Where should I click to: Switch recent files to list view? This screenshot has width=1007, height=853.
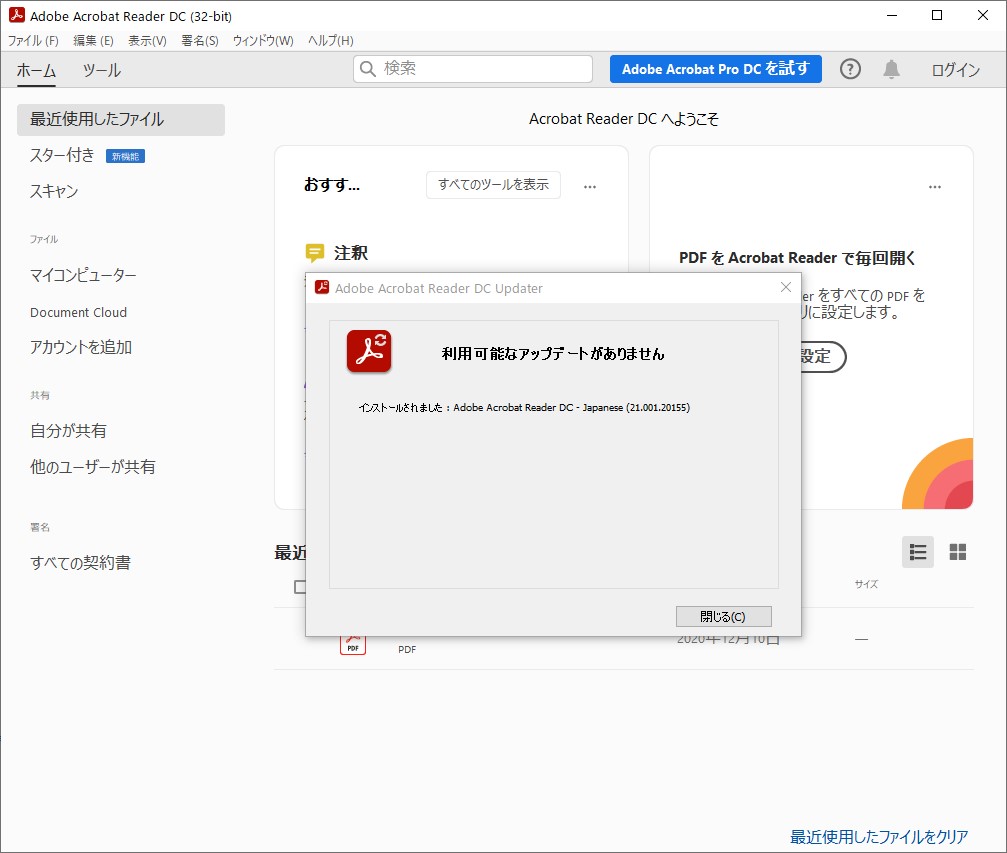pos(917,551)
